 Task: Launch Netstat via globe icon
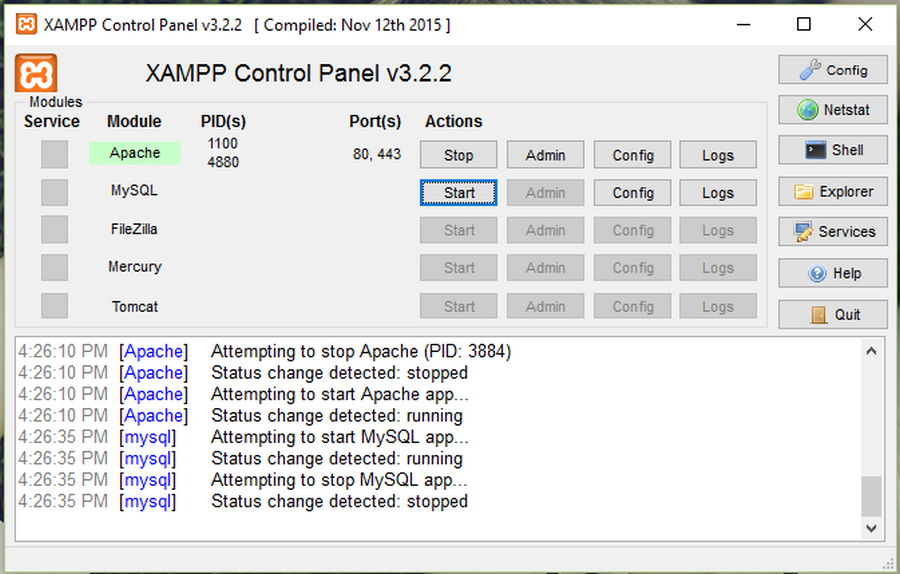pos(832,110)
